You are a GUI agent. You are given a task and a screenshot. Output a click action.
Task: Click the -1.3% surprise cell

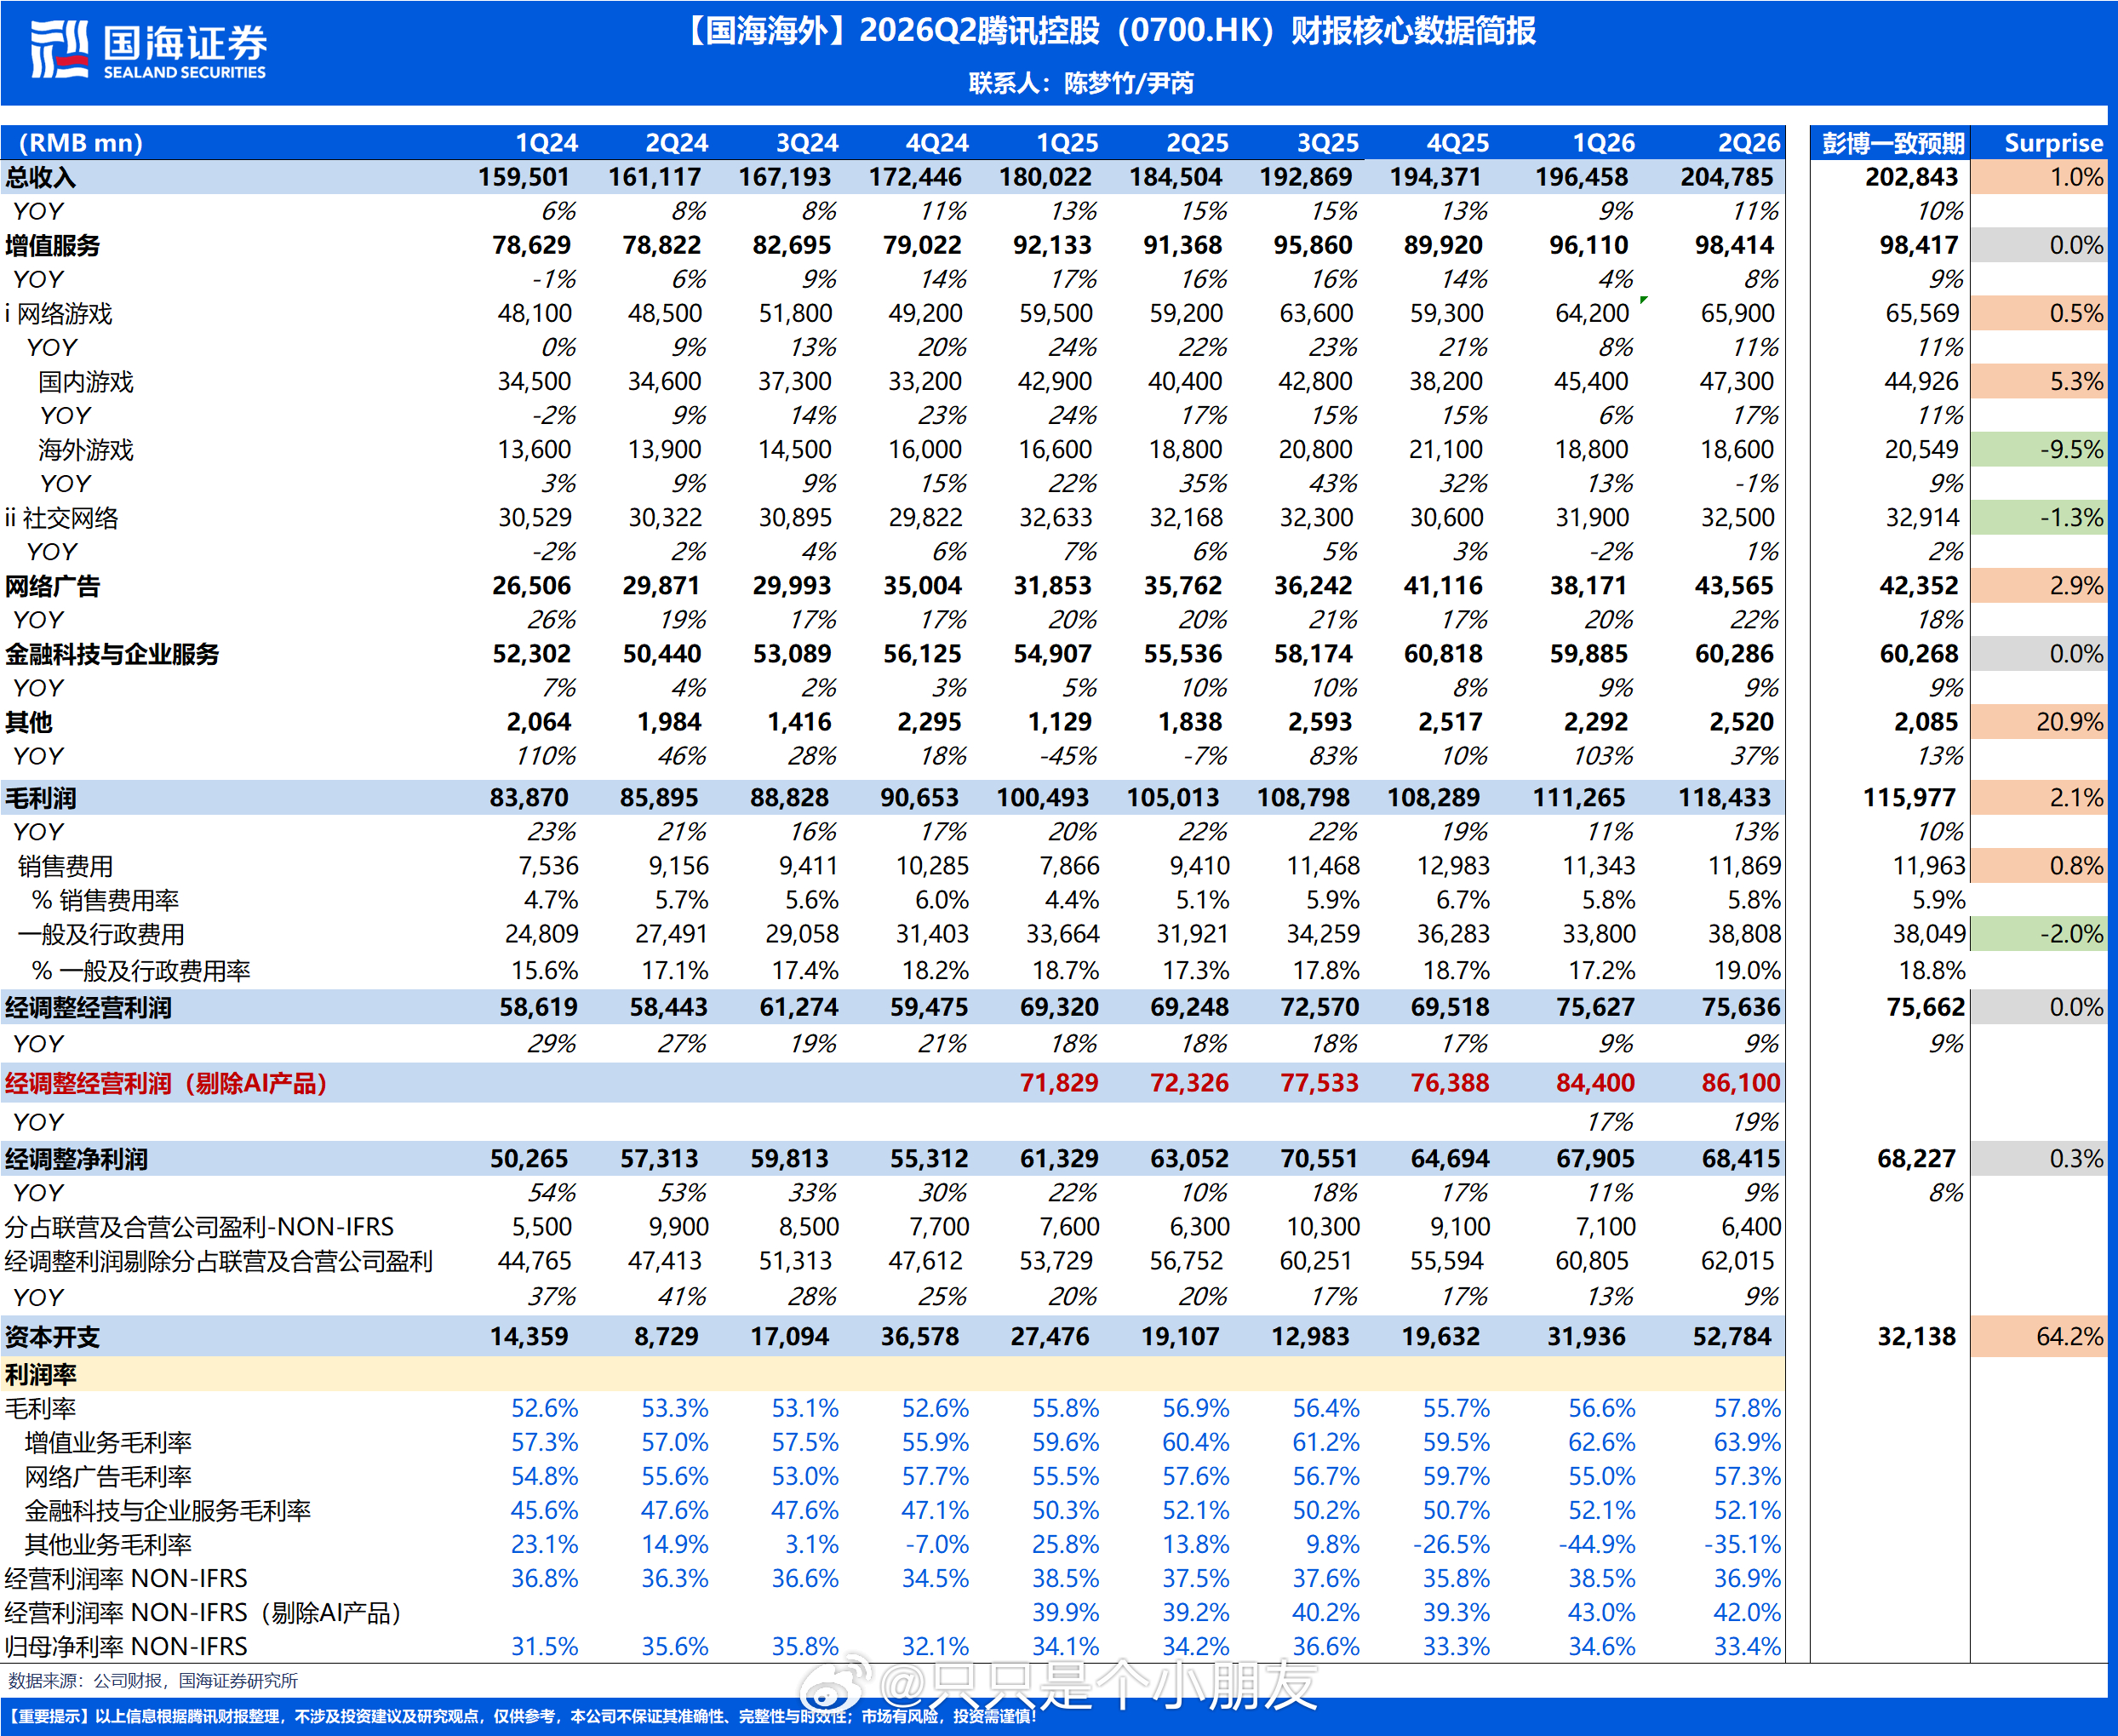tap(2040, 518)
